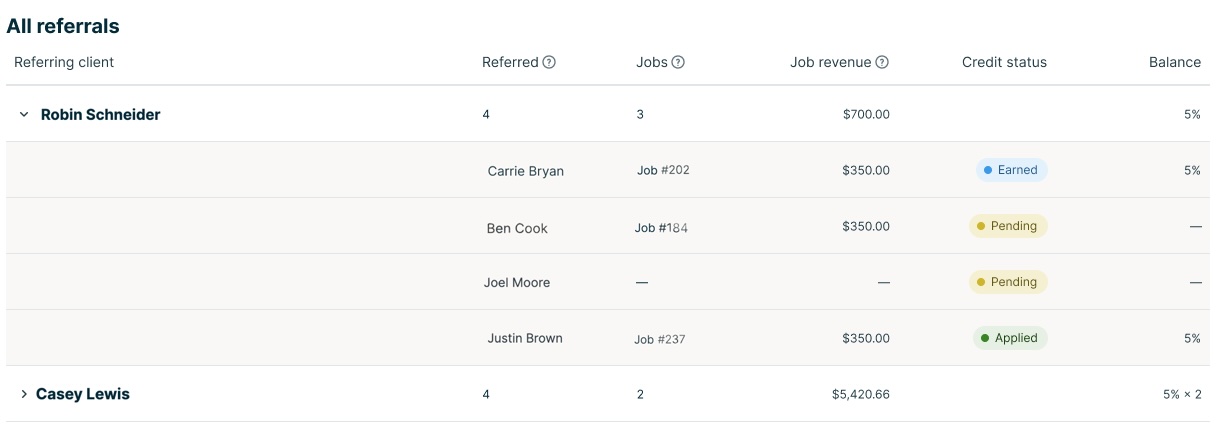Viewport: 1218px width, 424px height.
Task: Open the Job #184 link
Action: click(661, 228)
